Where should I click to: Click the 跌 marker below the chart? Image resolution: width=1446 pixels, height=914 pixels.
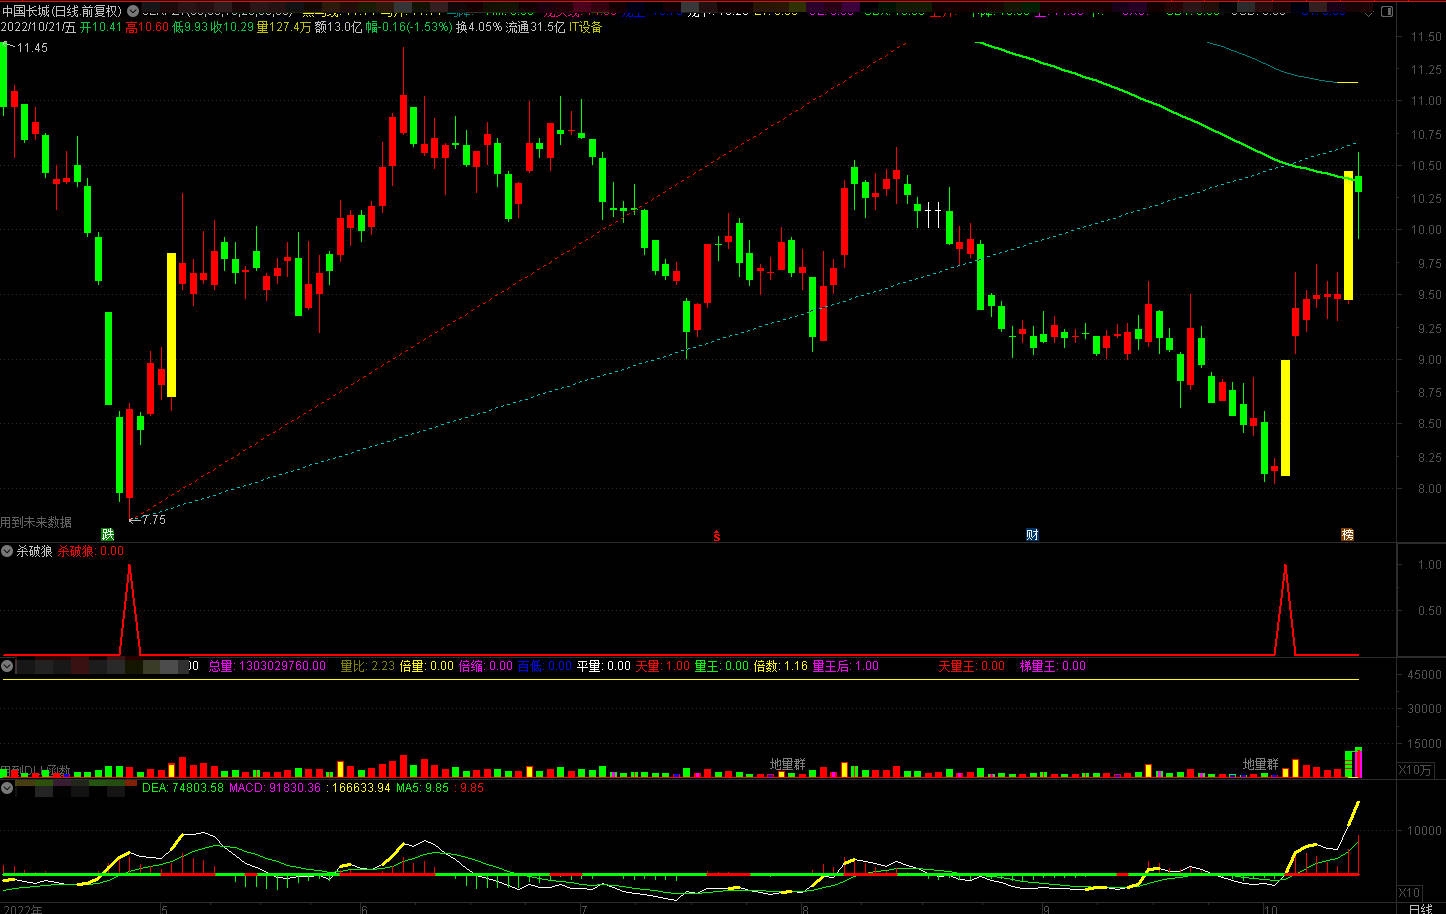[107, 535]
